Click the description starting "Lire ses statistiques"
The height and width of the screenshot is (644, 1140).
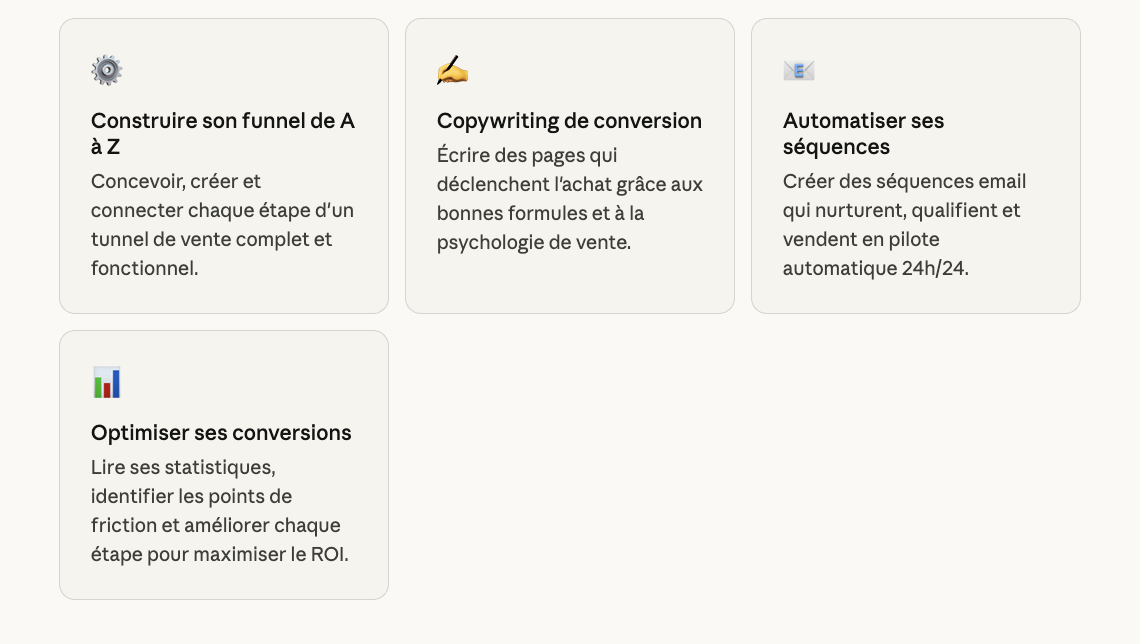(219, 510)
